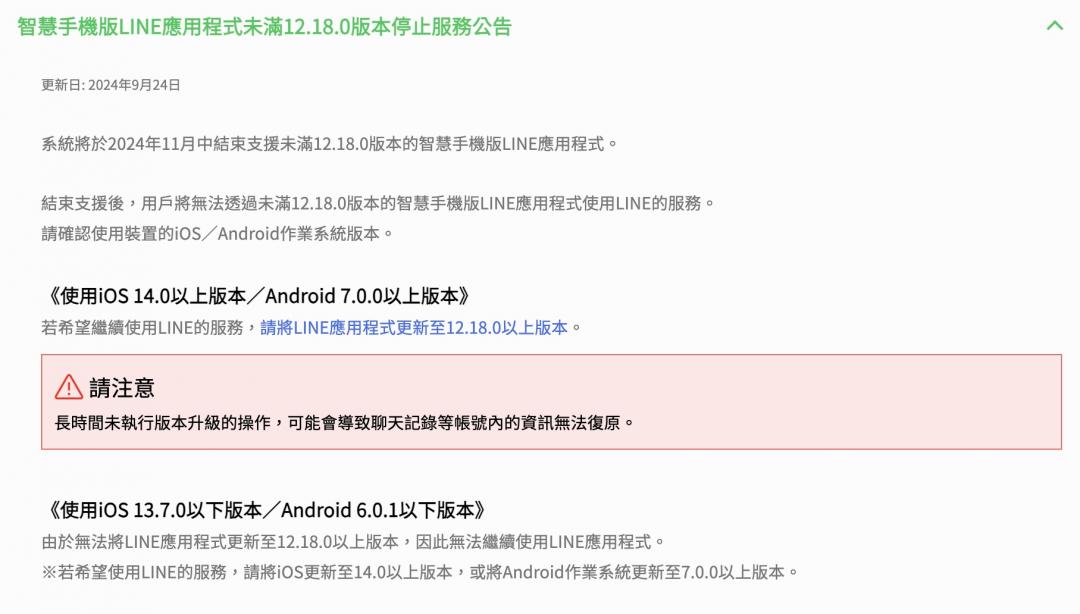Click the phrase 或將Android作業系統更新至7.0.0以上版本

(x=630, y=573)
